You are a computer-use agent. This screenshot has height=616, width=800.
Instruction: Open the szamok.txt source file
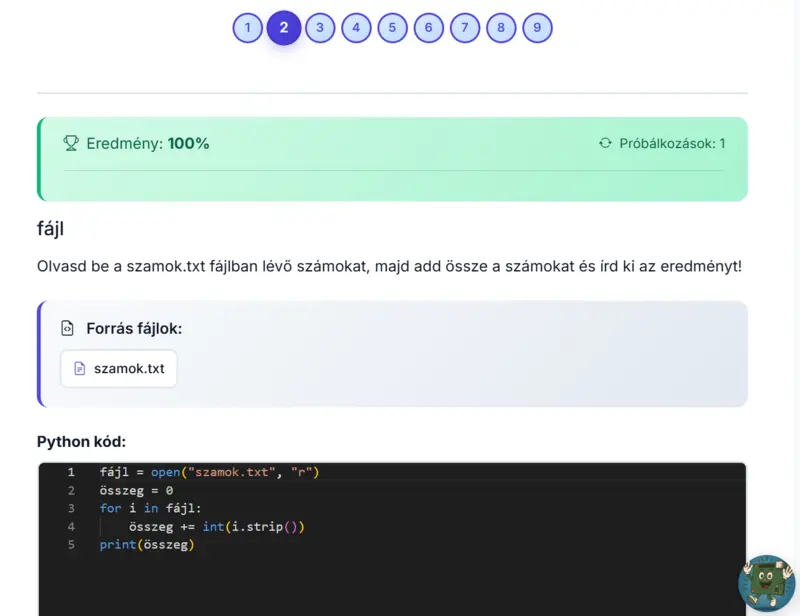tap(119, 368)
